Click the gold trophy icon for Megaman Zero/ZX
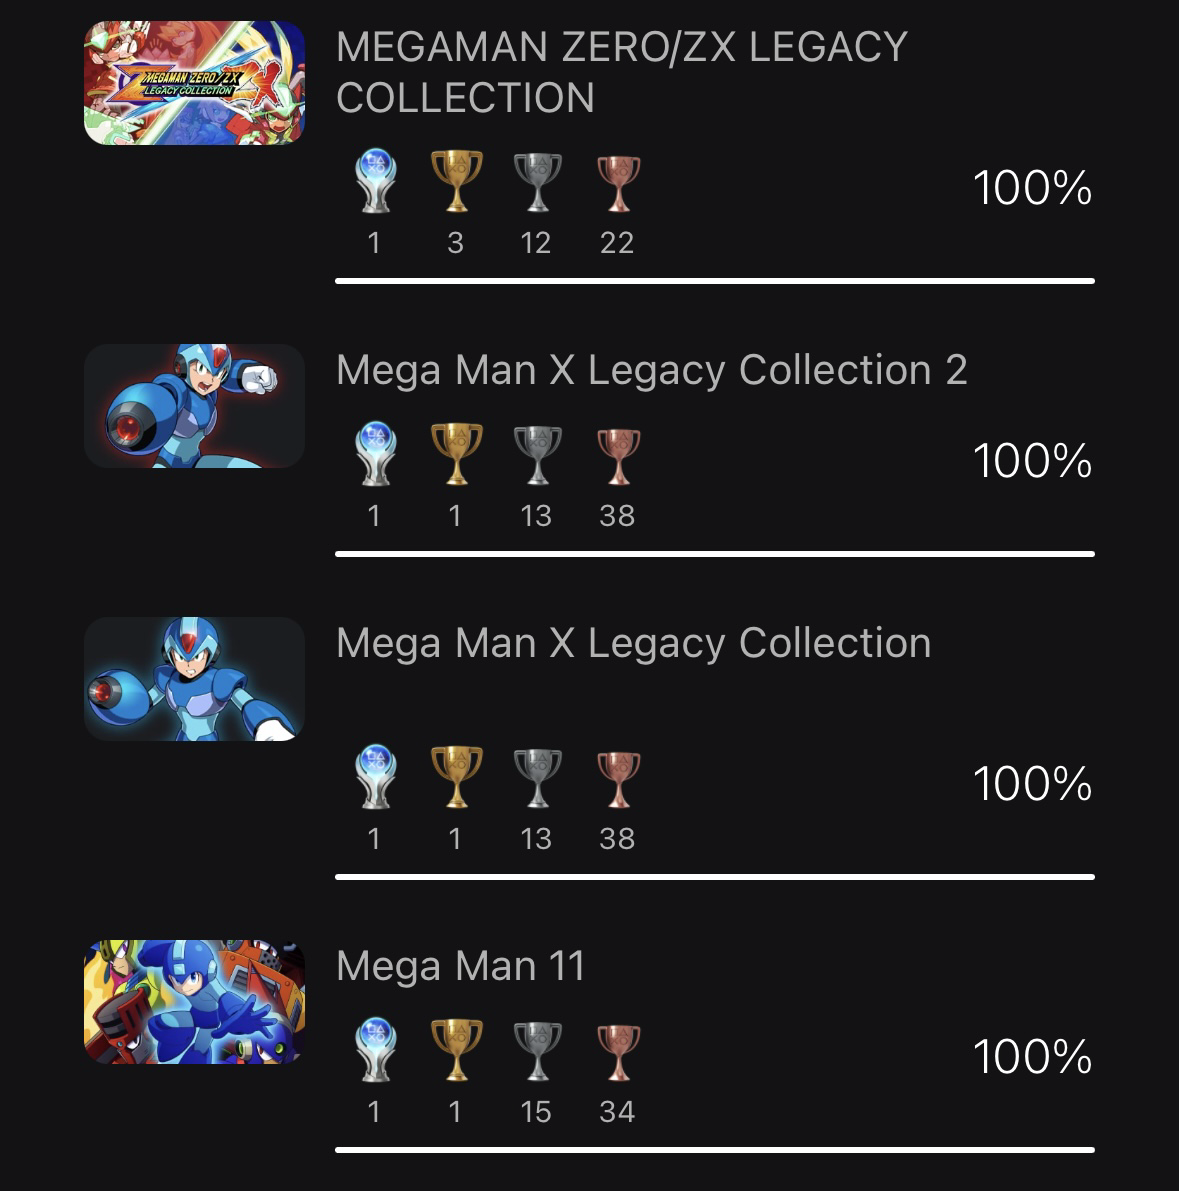 pos(457,181)
